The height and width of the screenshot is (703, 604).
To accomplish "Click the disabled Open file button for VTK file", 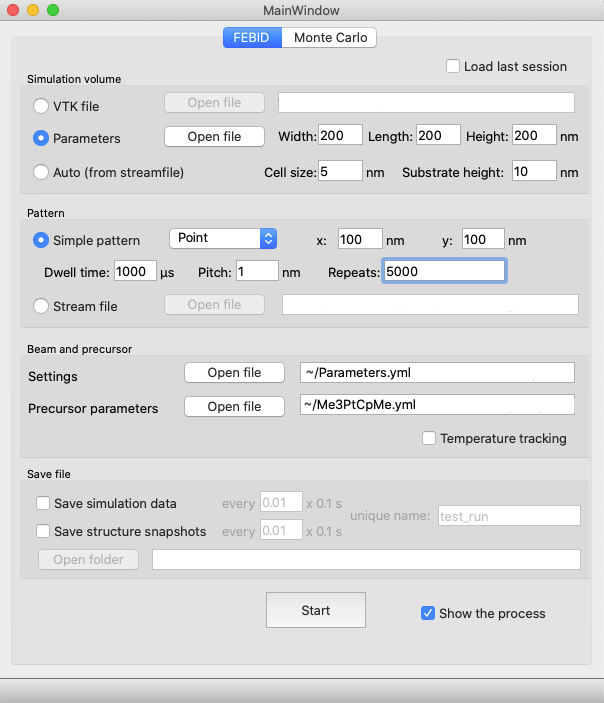I will point(214,103).
